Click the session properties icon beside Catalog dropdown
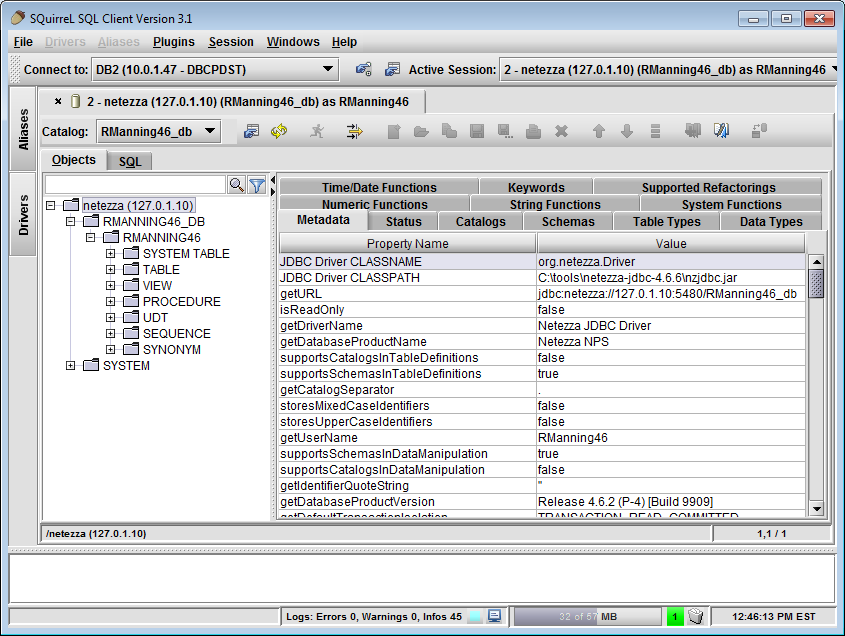845x636 pixels. click(x=251, y=131)
